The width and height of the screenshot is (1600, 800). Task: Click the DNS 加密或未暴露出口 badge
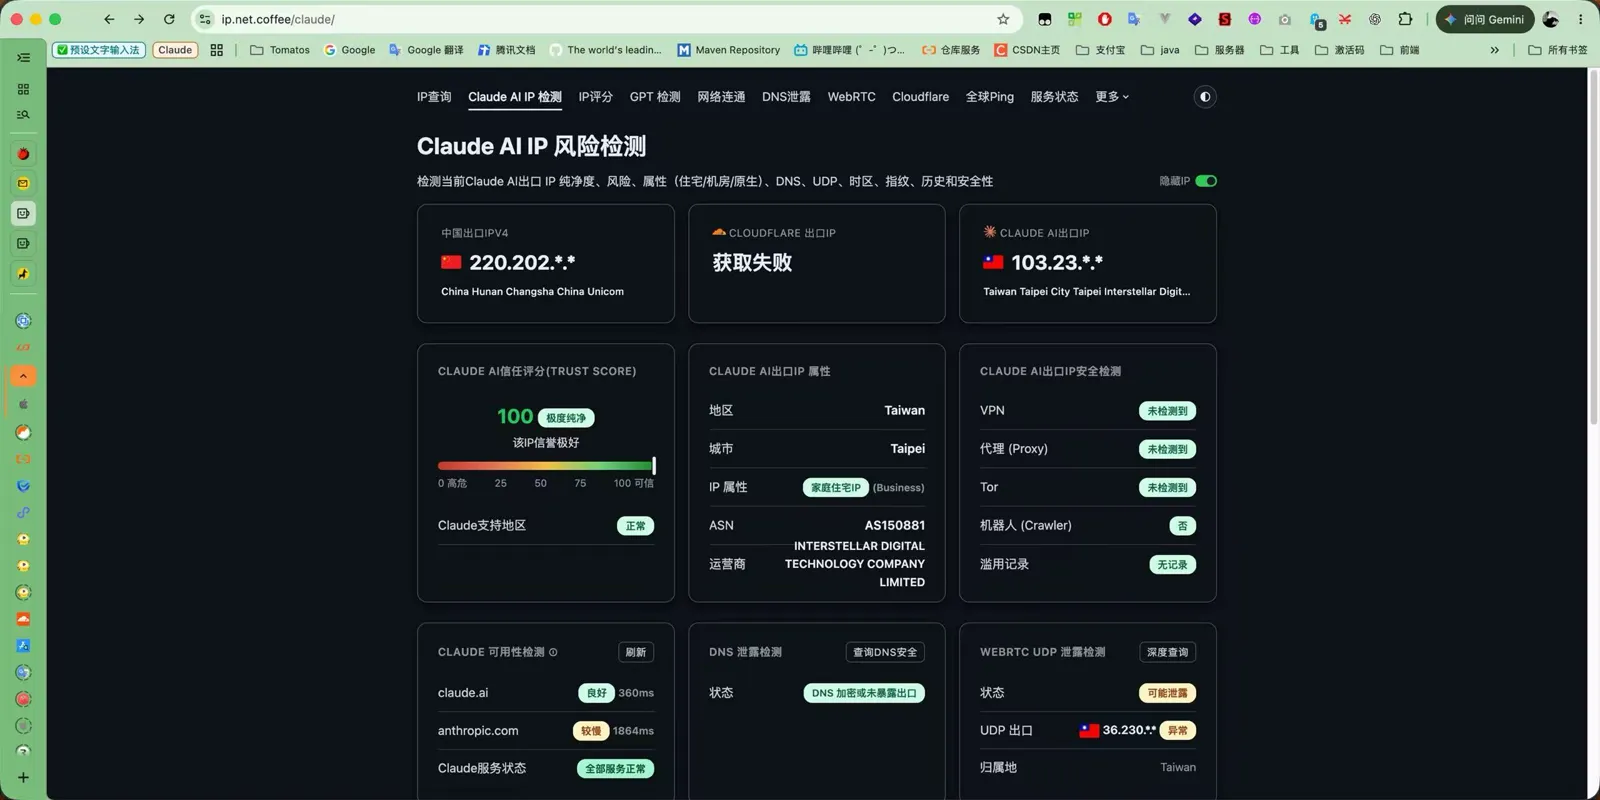coord(864,693)
